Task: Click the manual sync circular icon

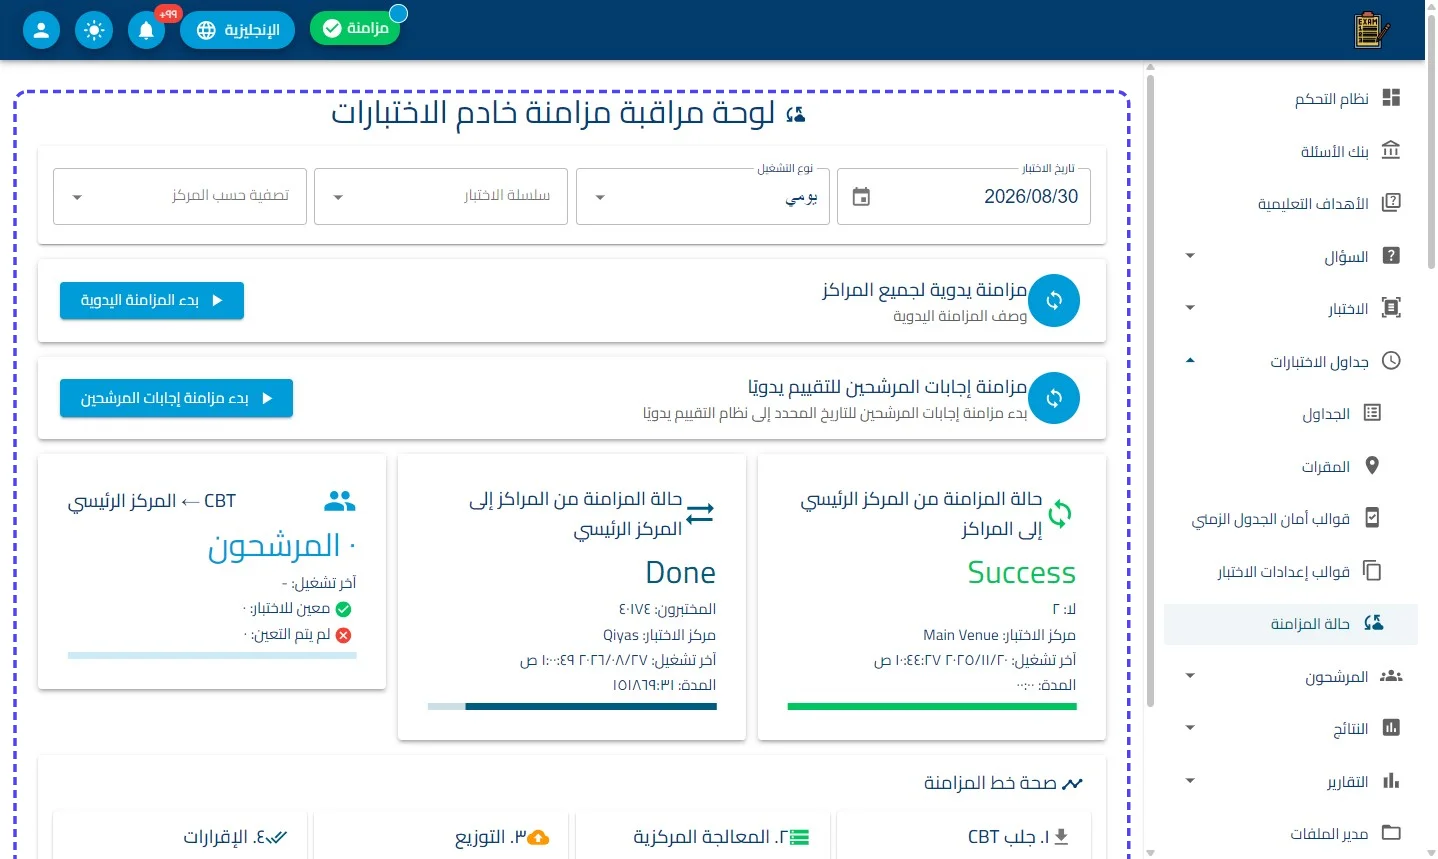Action: point(1054,300)
